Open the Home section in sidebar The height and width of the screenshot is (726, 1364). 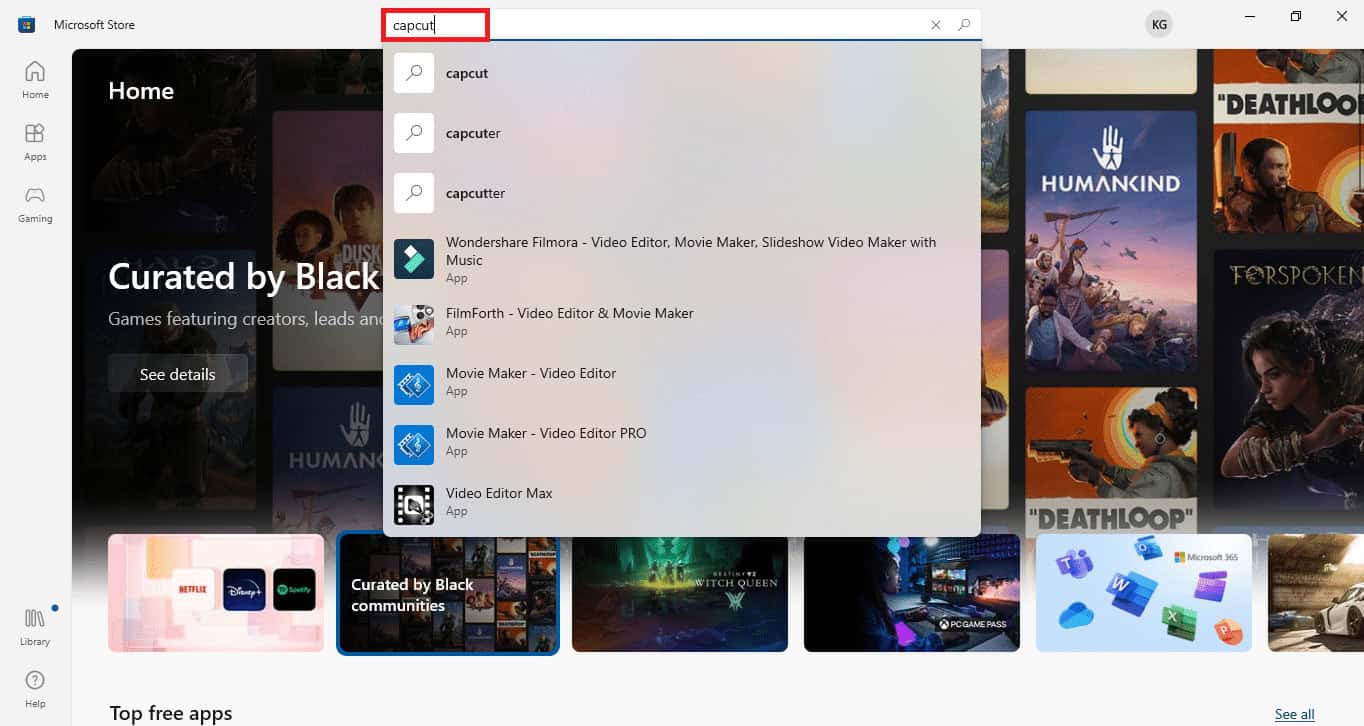coord(35,80)
